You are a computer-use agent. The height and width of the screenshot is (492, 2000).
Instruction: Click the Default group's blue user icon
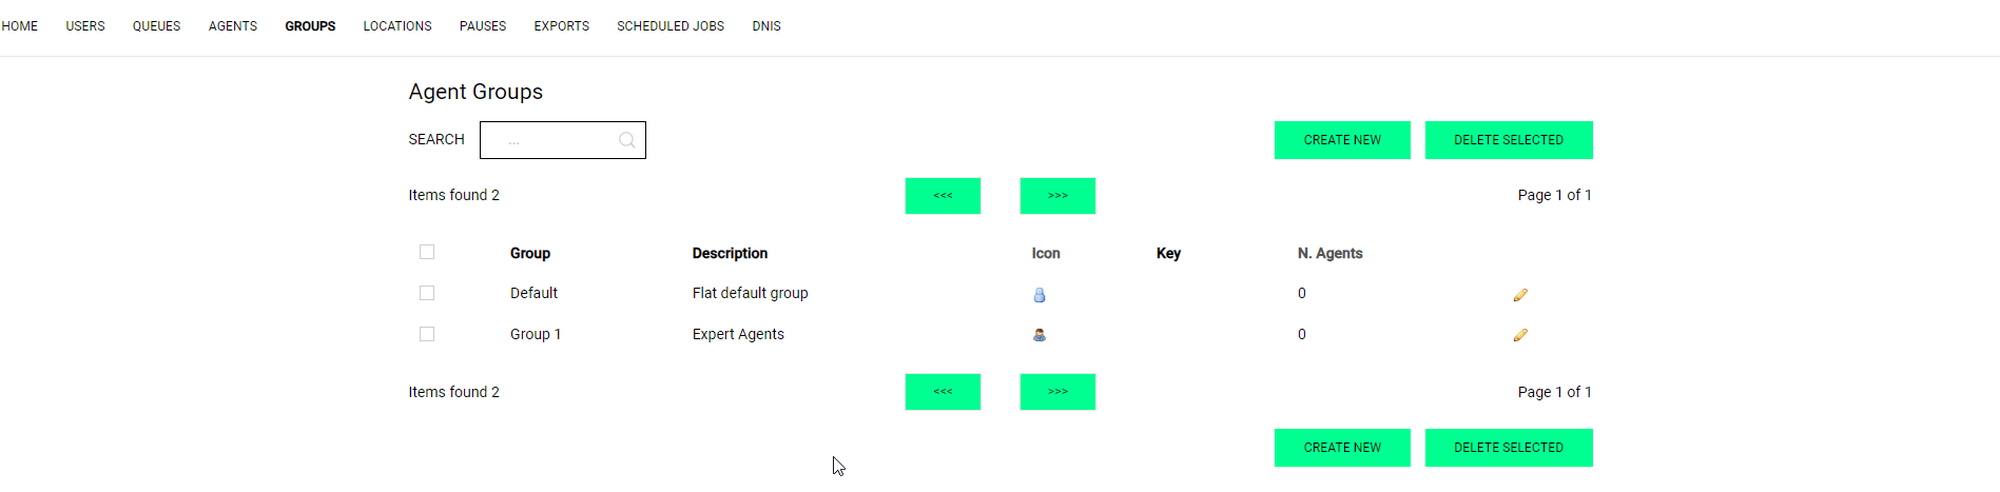[1039, 295]
